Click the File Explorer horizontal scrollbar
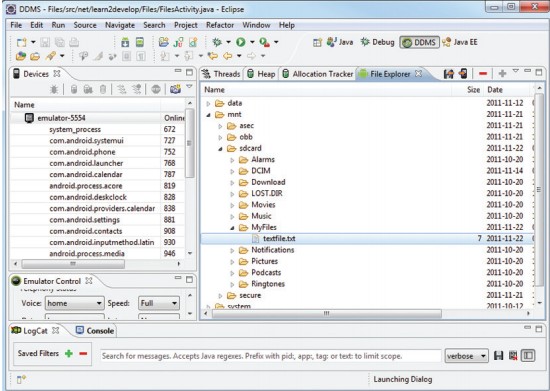The width and height of the screenshot is (550, 391). 327,314
